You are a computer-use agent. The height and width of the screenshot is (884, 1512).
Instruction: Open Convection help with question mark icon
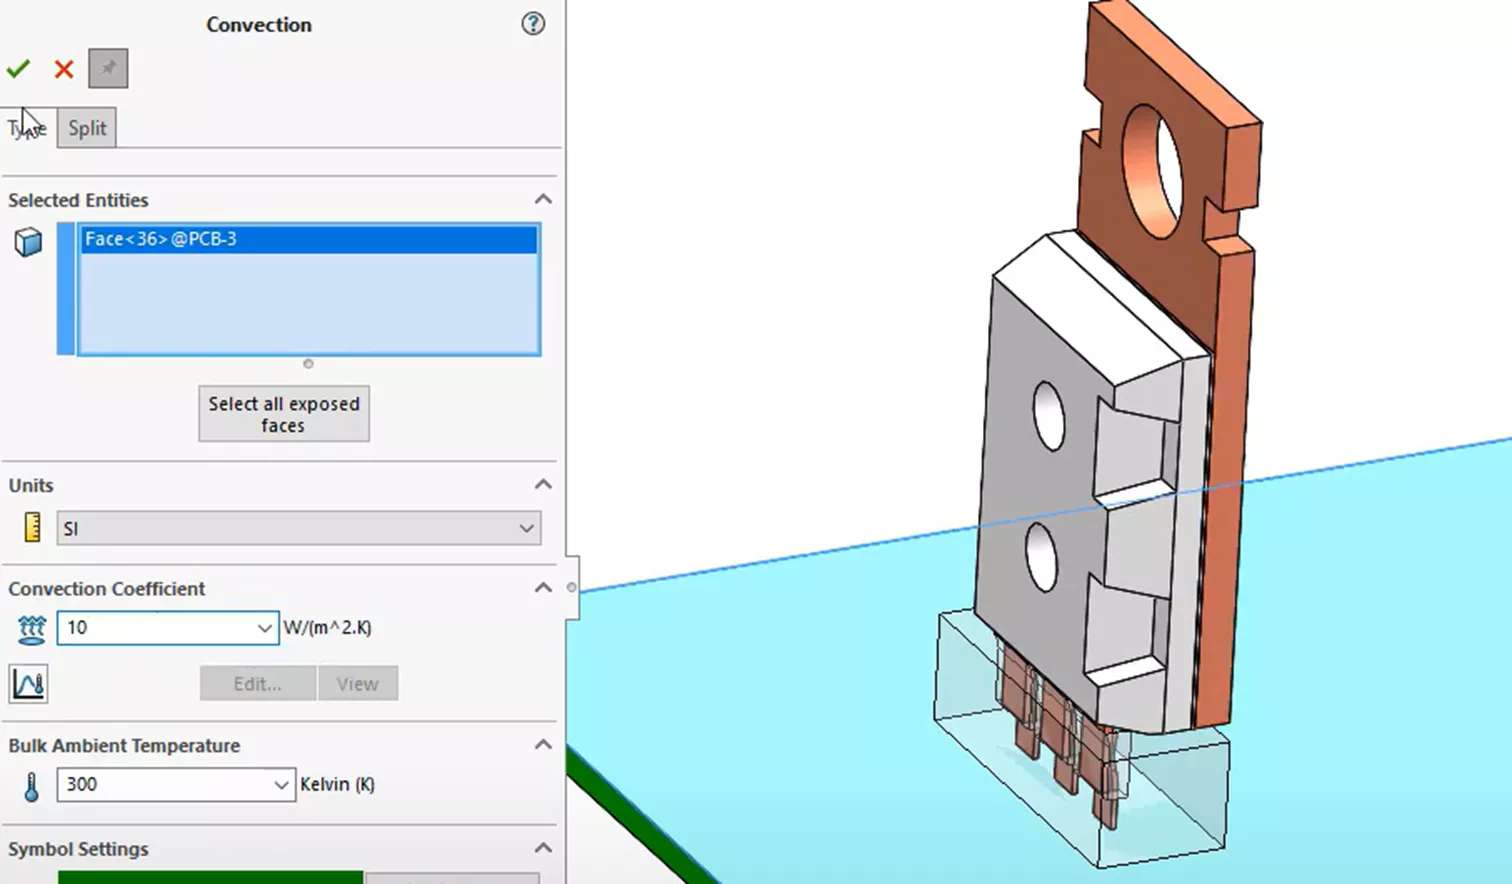tap(533, 24)
